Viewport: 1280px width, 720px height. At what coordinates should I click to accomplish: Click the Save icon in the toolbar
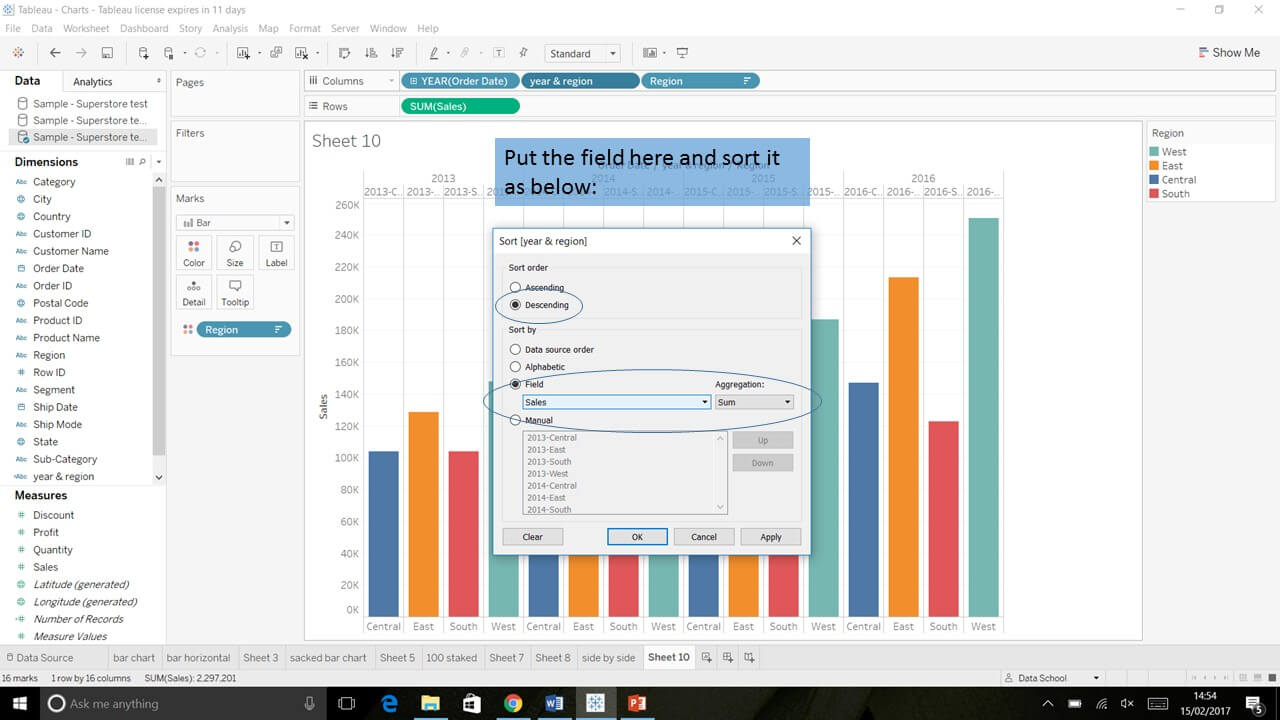click(x=107, y=53)
